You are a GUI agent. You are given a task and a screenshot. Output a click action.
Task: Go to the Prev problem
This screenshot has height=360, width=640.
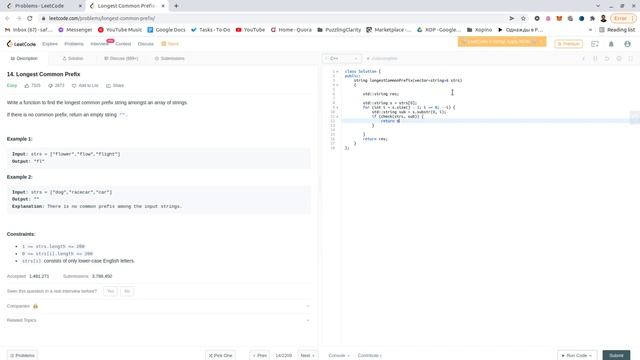(260, 356)
